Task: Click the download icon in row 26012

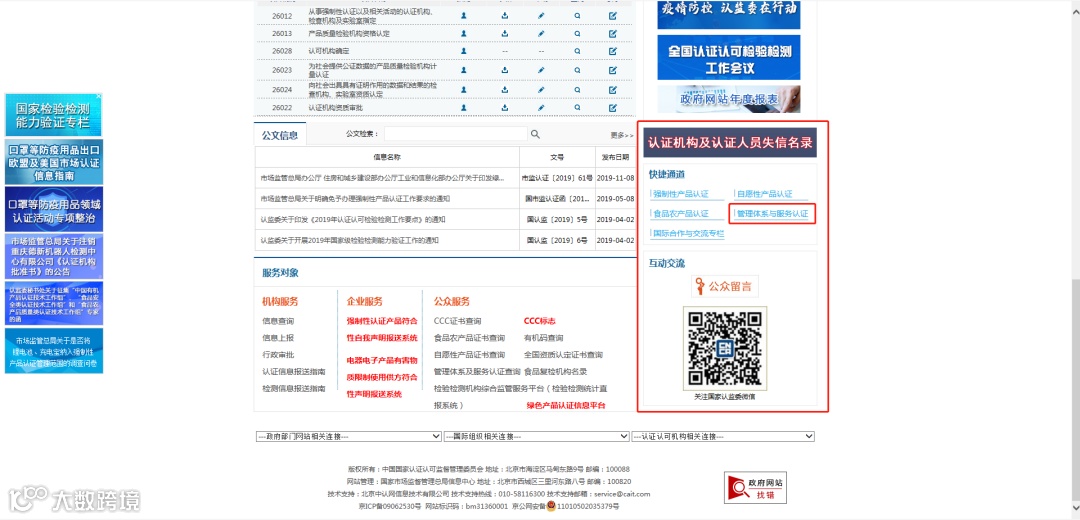Action: [505, 14]
